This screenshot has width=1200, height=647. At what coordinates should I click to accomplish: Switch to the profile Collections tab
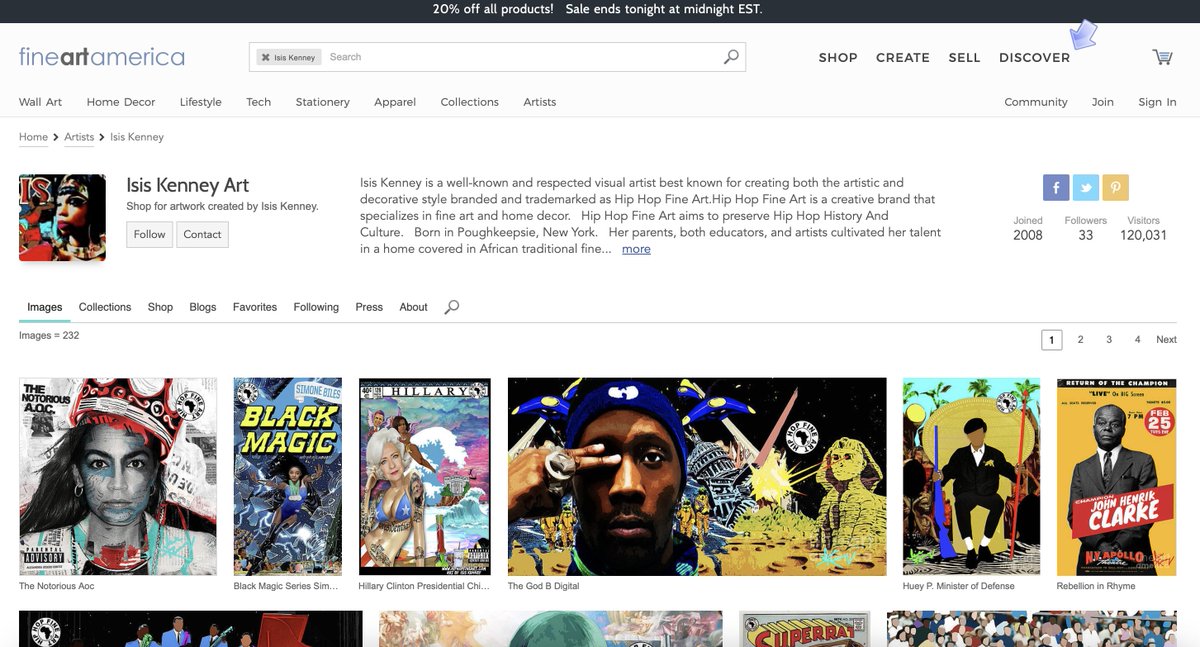pyautogui.click(x=105, y=307)
